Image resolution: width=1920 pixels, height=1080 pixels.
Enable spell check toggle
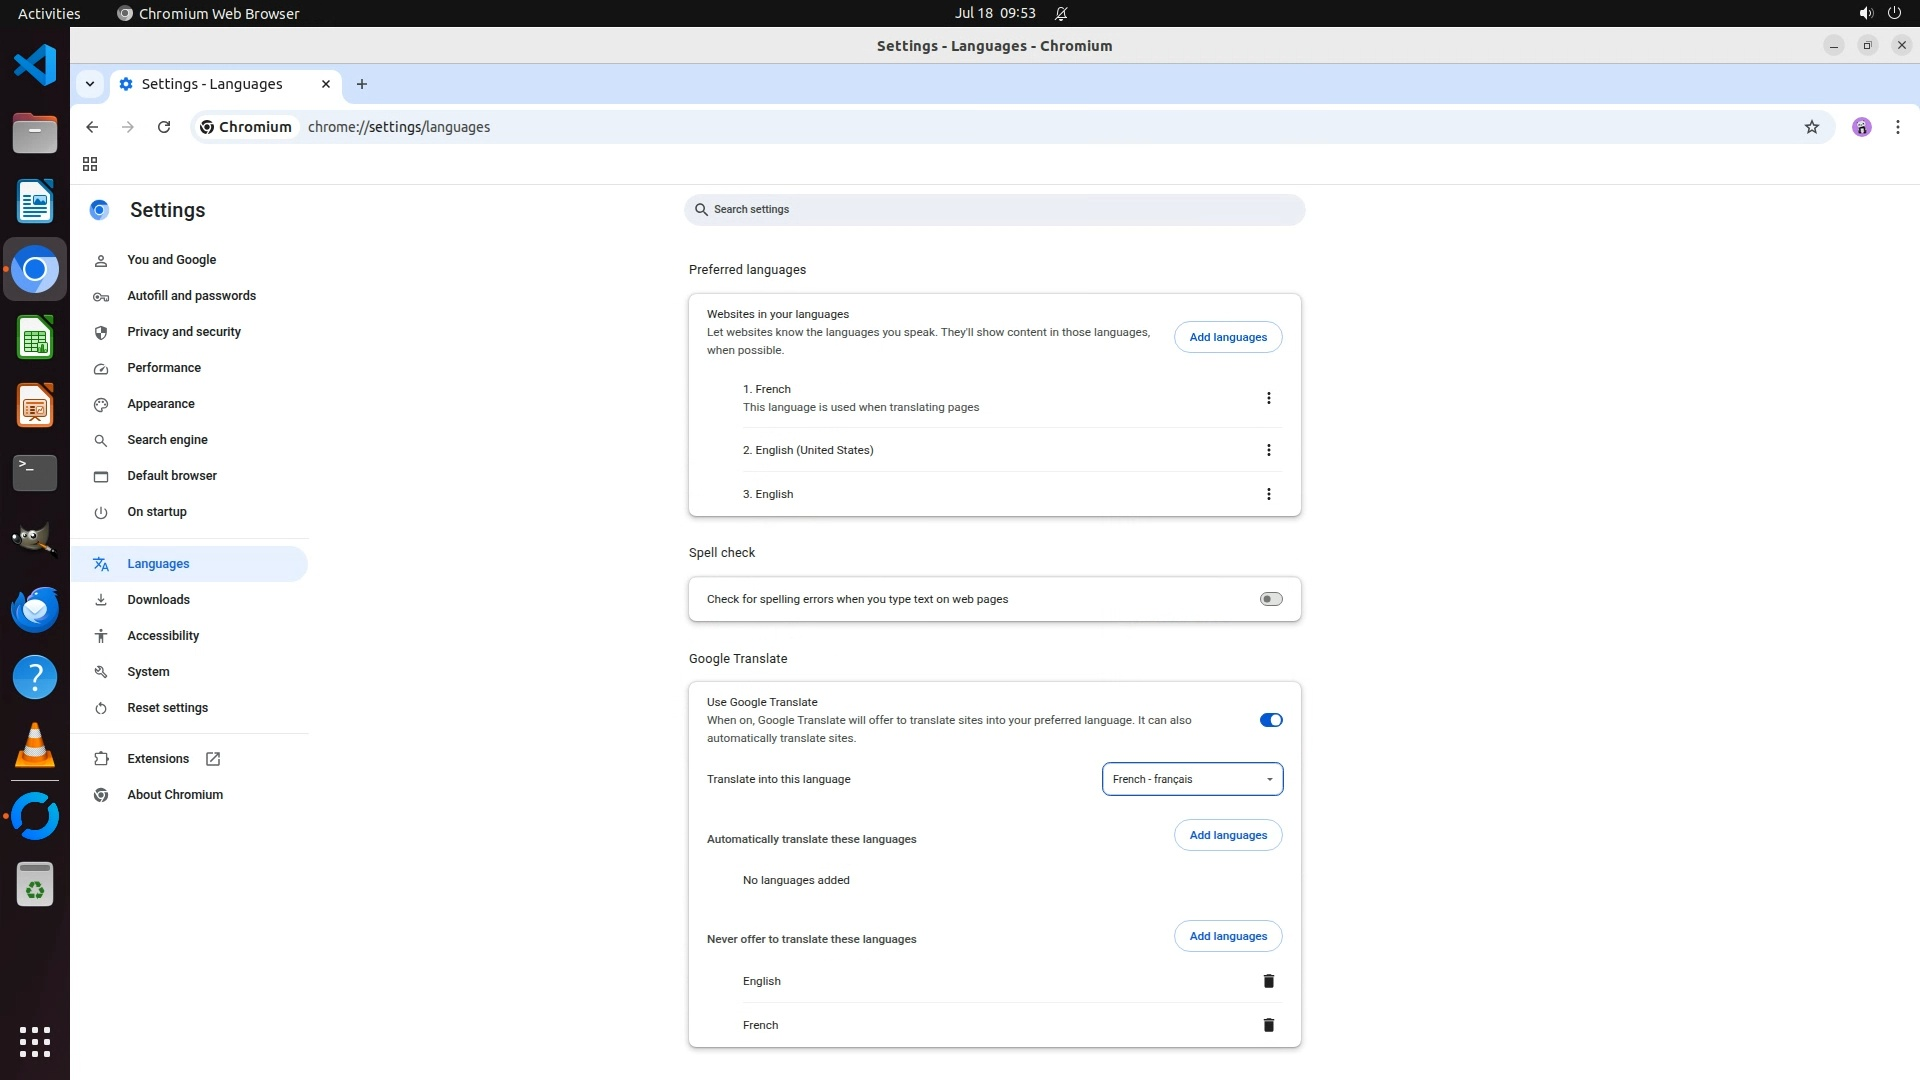point(1270,599)
